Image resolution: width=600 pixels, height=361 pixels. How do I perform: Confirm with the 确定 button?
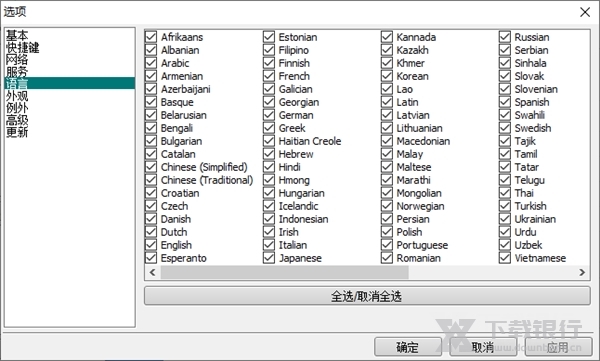pos(408,347)
